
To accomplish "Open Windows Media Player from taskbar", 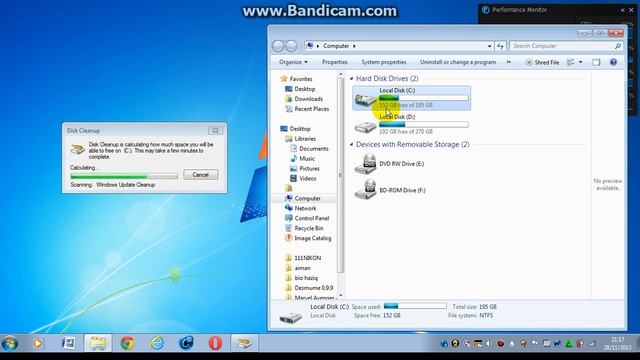I will point(38,343).
